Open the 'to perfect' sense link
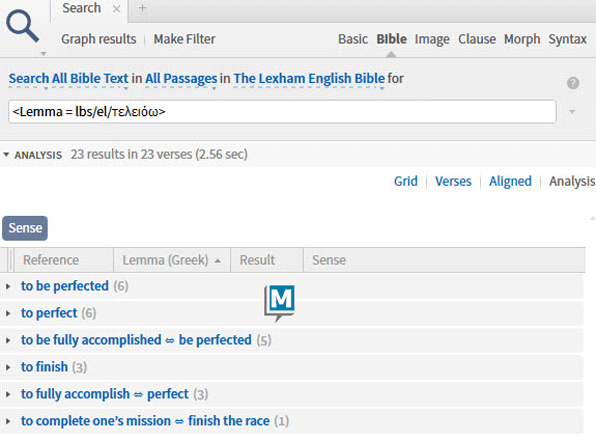Image resolution: width=596 pixels, height=441 pixels. coord(49,313)
